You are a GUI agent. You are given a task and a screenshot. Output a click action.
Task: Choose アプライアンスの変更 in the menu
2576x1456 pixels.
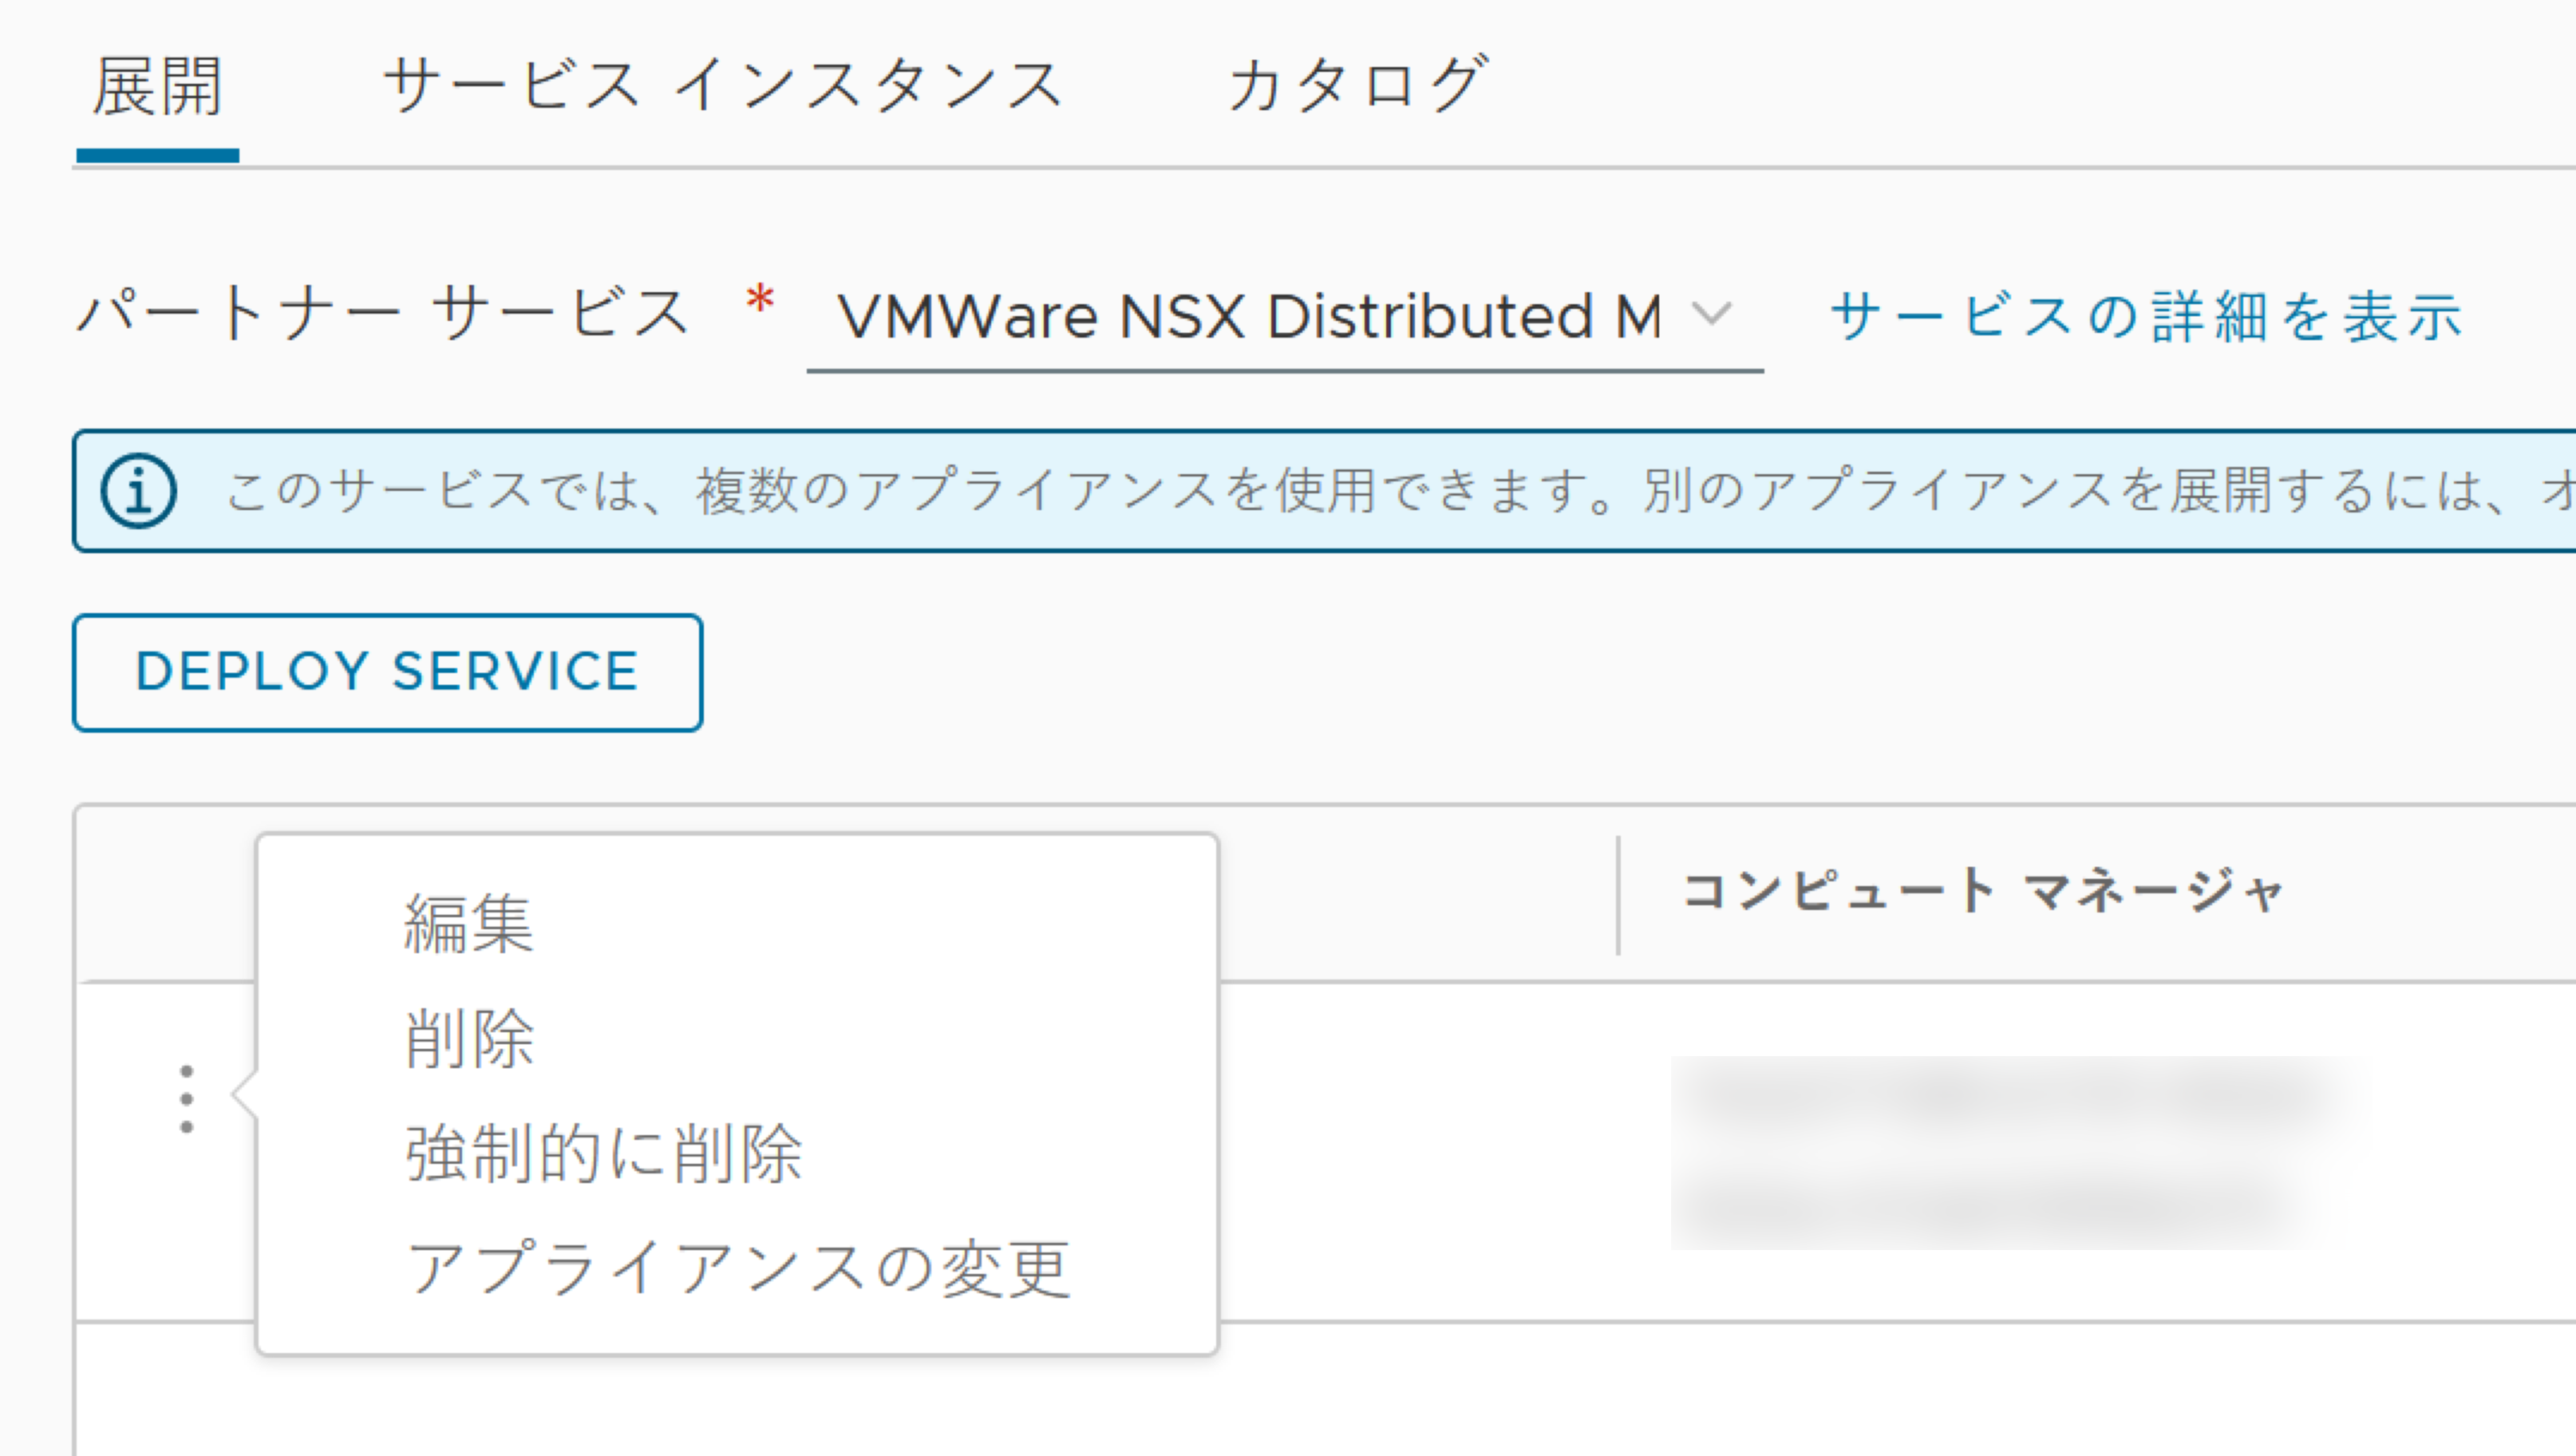pos(737,1269)
